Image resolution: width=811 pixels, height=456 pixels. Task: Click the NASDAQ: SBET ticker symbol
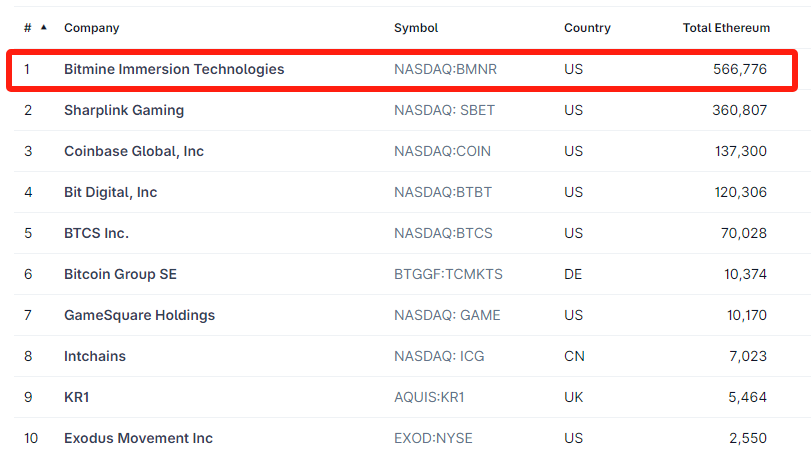pyautogui.click(x=443, y=110)
